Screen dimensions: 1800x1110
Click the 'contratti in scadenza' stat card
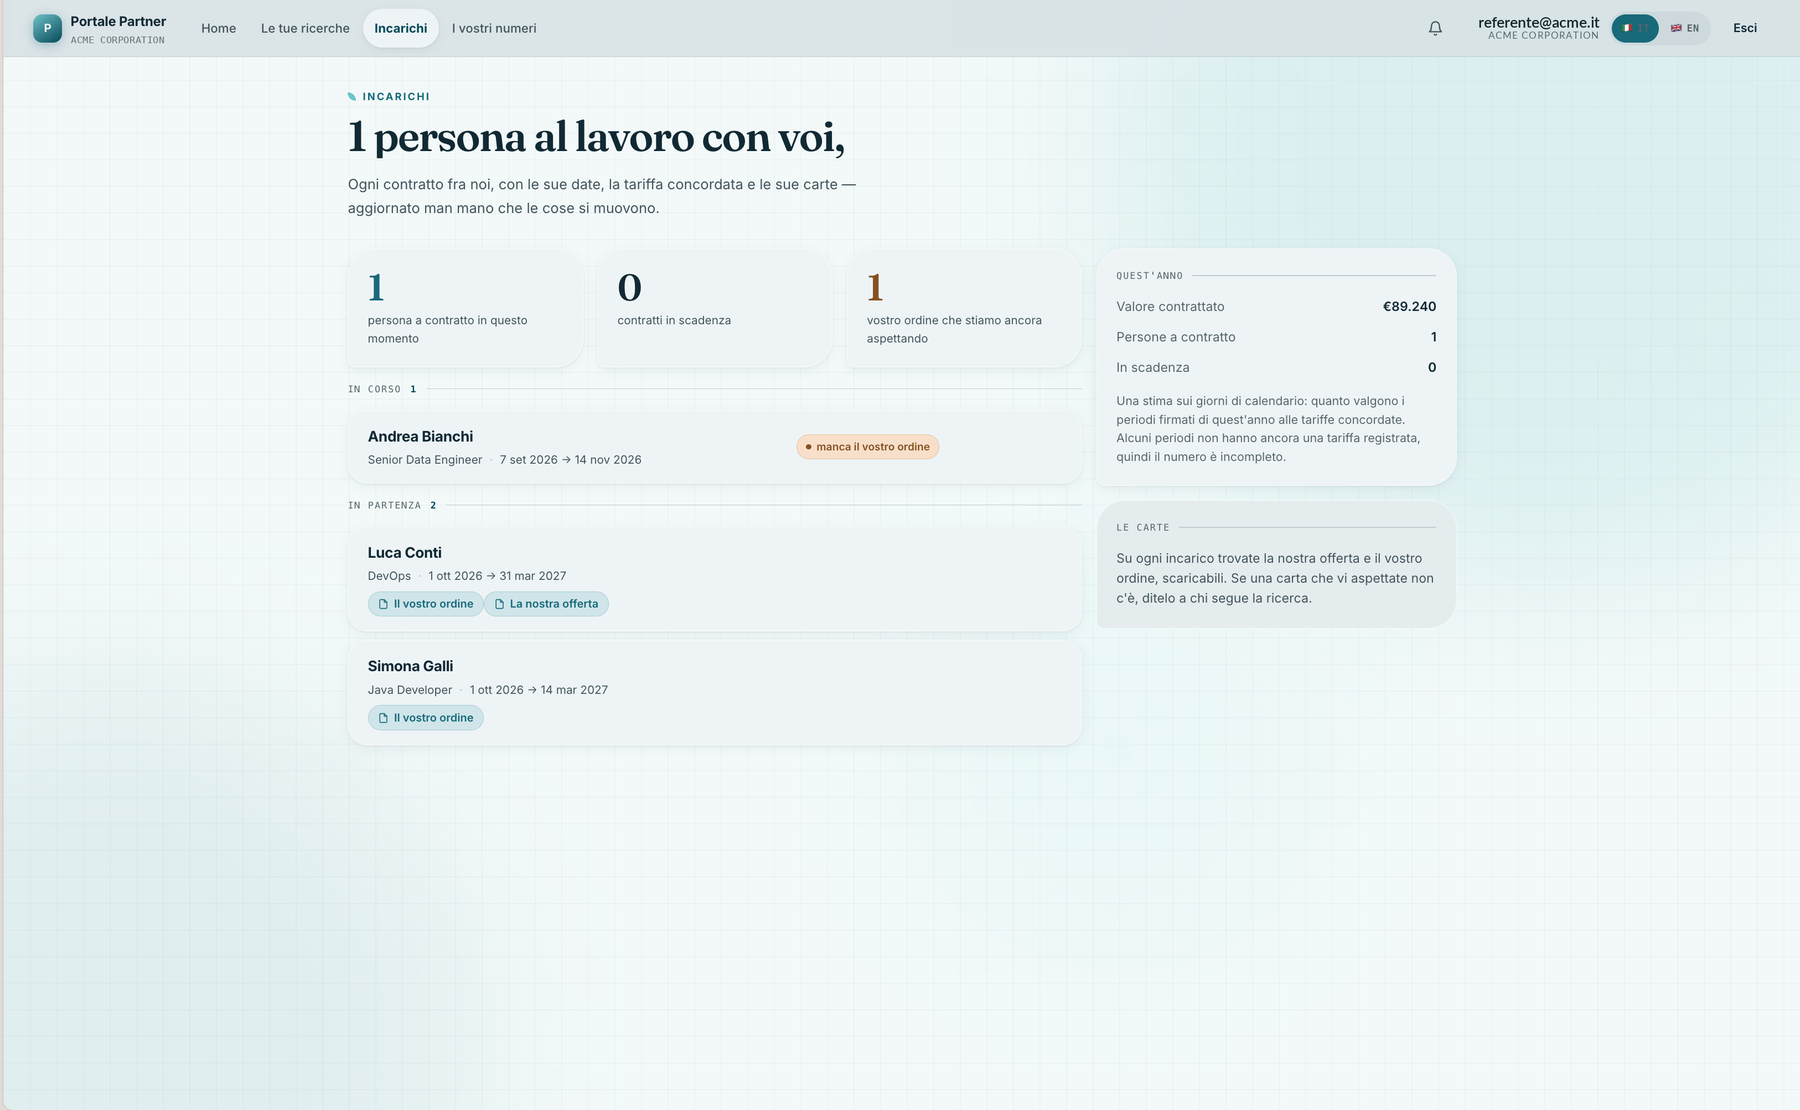tap(714, 308)
